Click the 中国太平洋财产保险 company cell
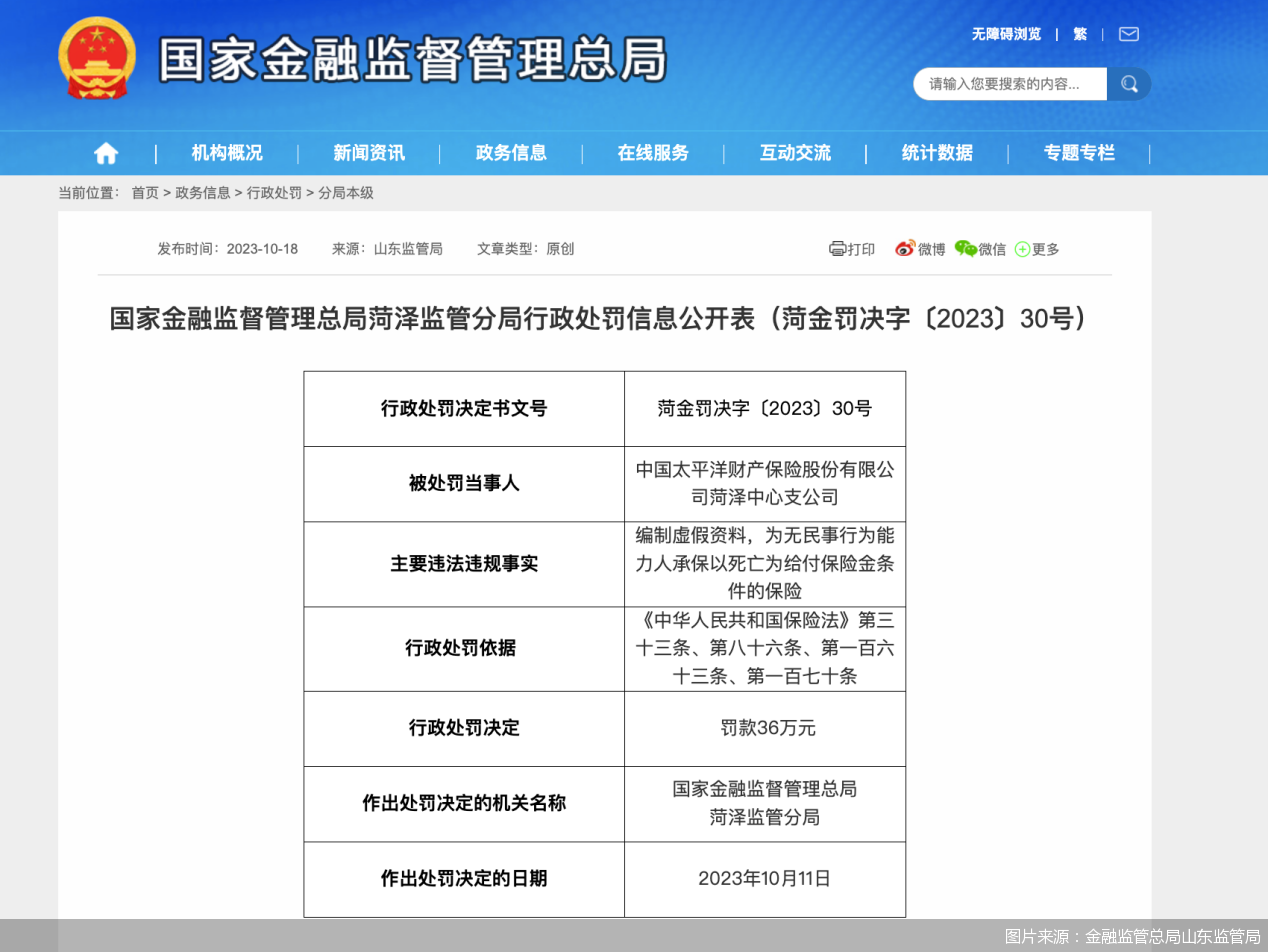 765,483
